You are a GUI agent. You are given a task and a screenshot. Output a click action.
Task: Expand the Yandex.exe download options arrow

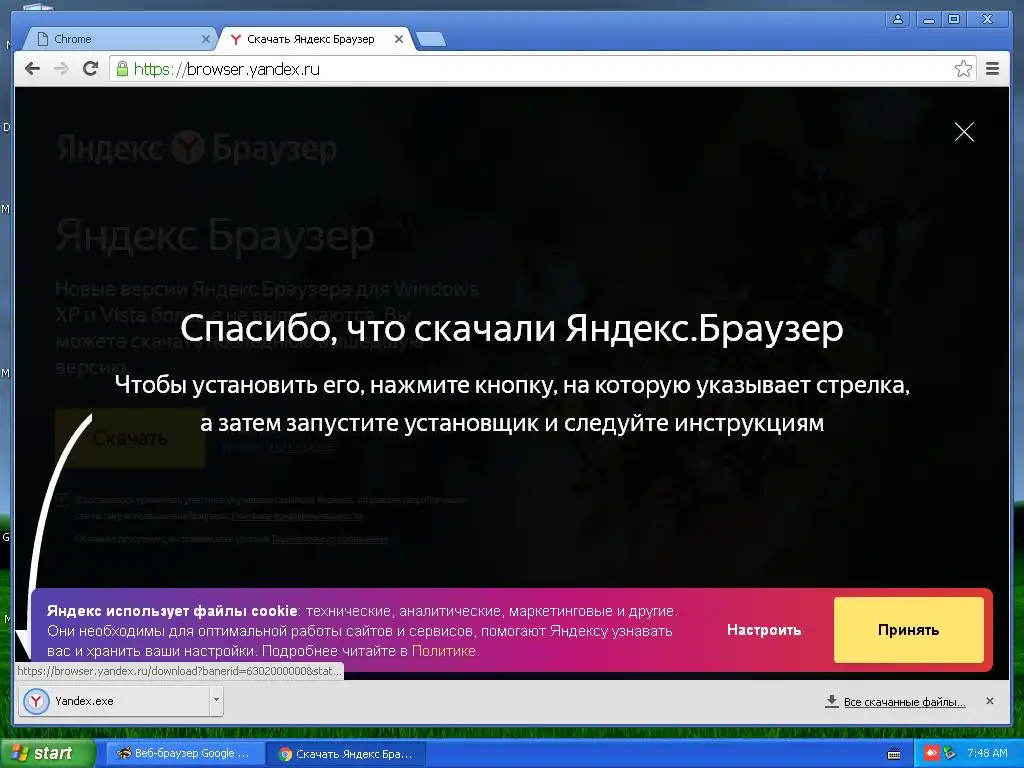coord(216,701)
